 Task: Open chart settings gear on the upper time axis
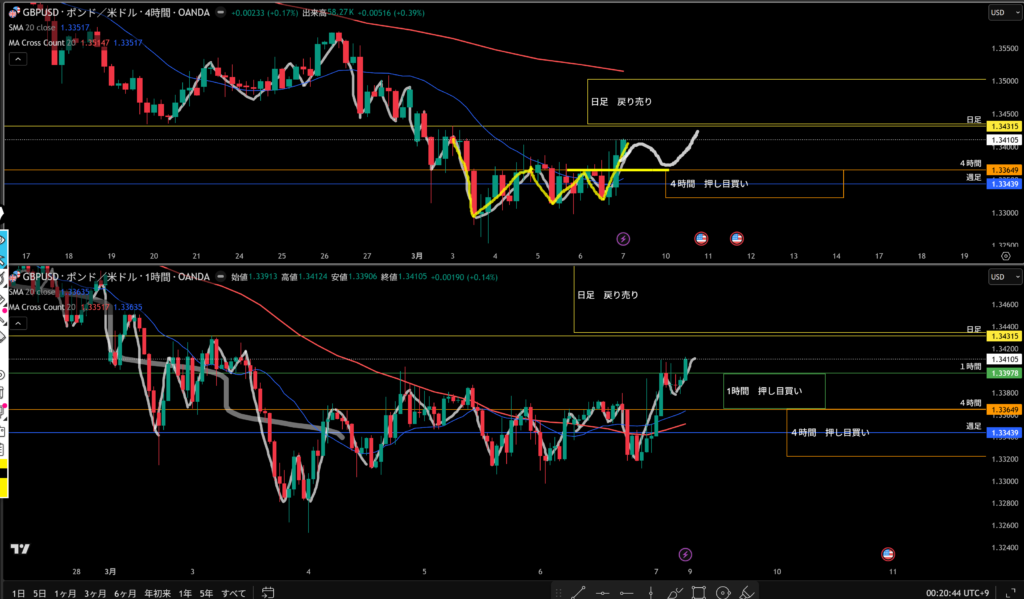1005,256
